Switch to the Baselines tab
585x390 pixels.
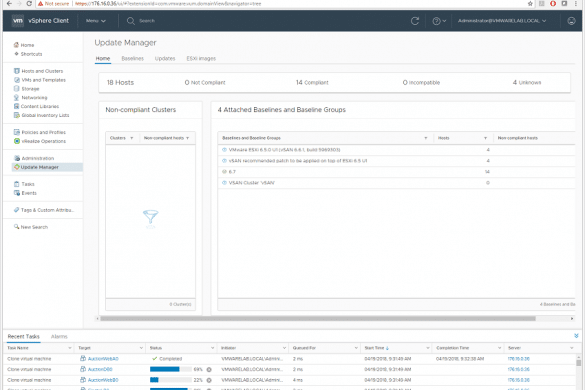[132, 59]
